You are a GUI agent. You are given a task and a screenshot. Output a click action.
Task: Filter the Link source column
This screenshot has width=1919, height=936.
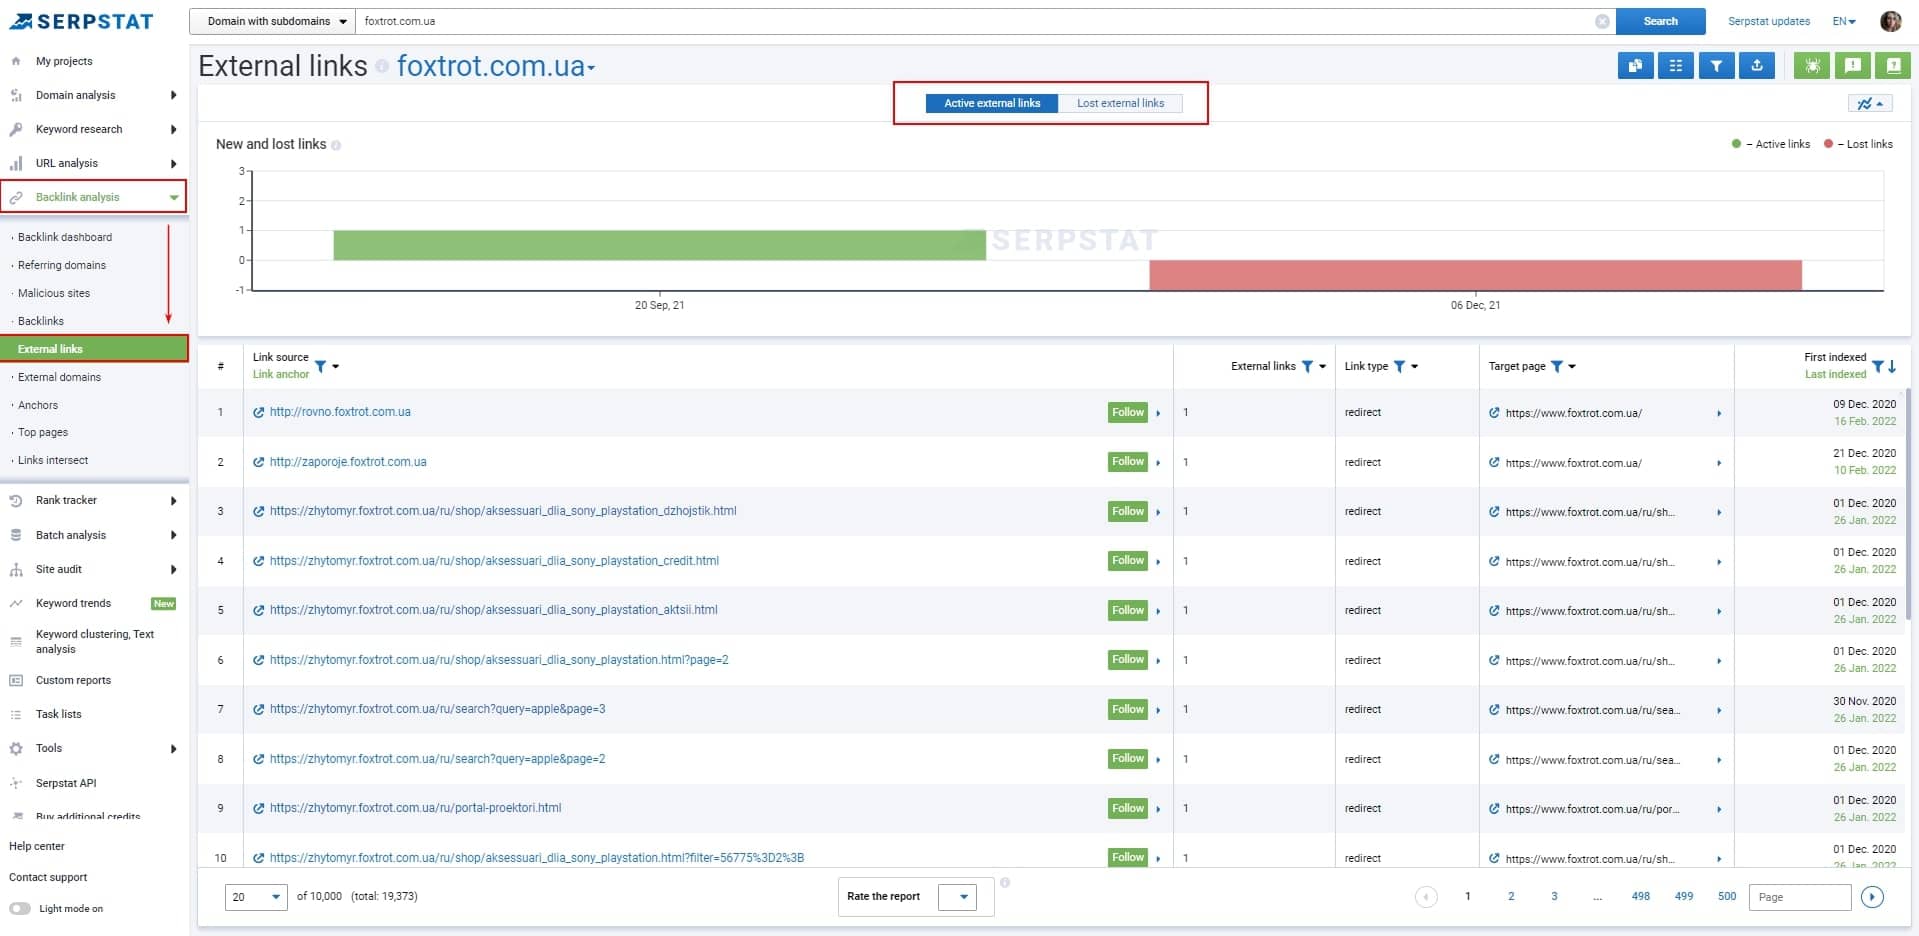pyautogui.click(x=321, y=366)
